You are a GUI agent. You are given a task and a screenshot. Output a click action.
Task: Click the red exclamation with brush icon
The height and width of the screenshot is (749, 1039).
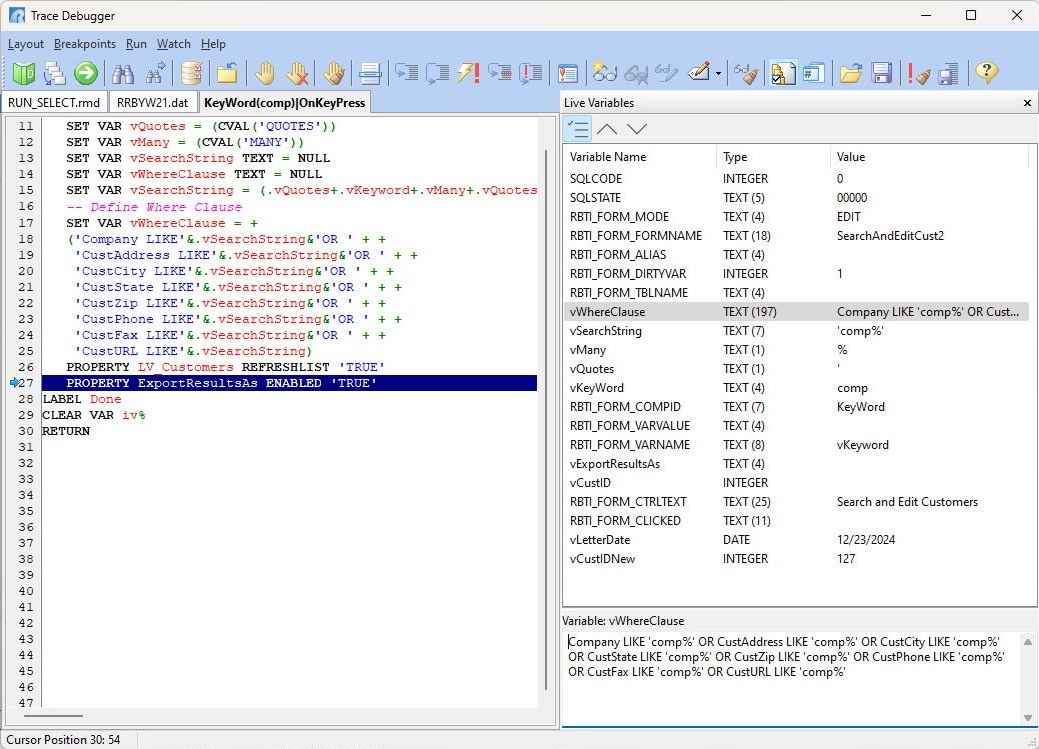tap(918, 73)
